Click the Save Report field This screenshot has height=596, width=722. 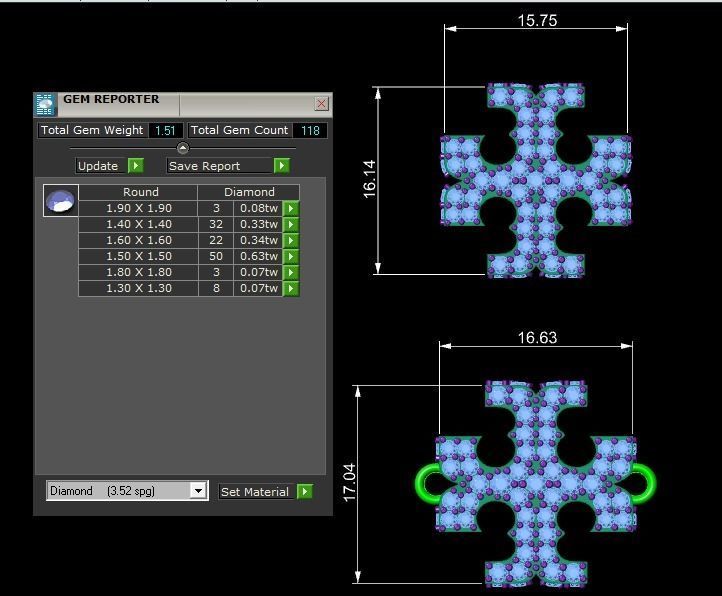[x=220, y=166]
